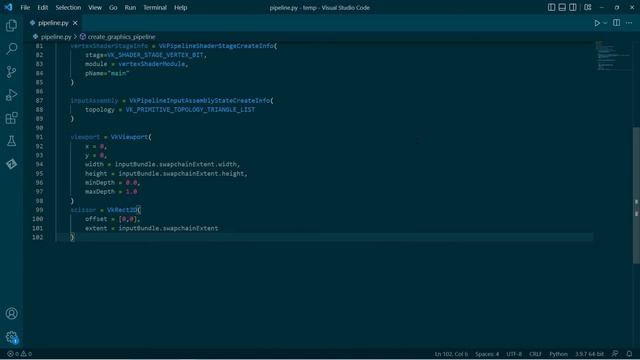The height and width of the screenshot is (360, 640).
Task: Open the Extensions view
Action: point(11,118)
